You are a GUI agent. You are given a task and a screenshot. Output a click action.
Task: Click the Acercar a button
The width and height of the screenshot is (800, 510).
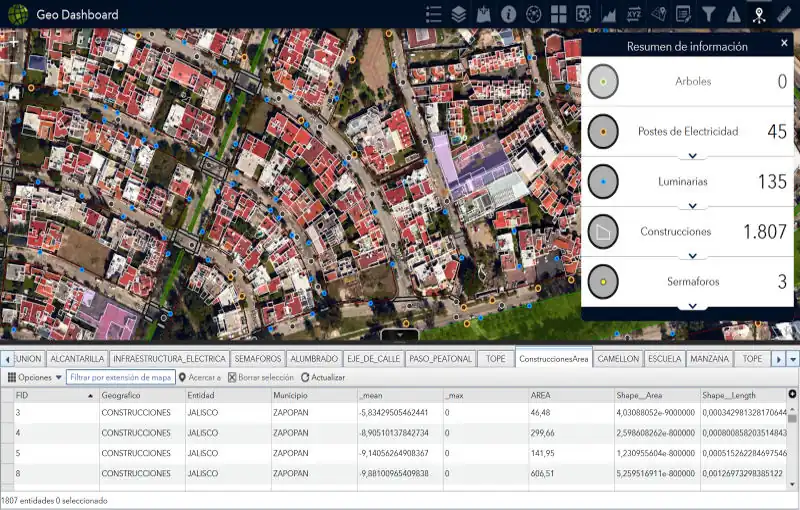200,377
